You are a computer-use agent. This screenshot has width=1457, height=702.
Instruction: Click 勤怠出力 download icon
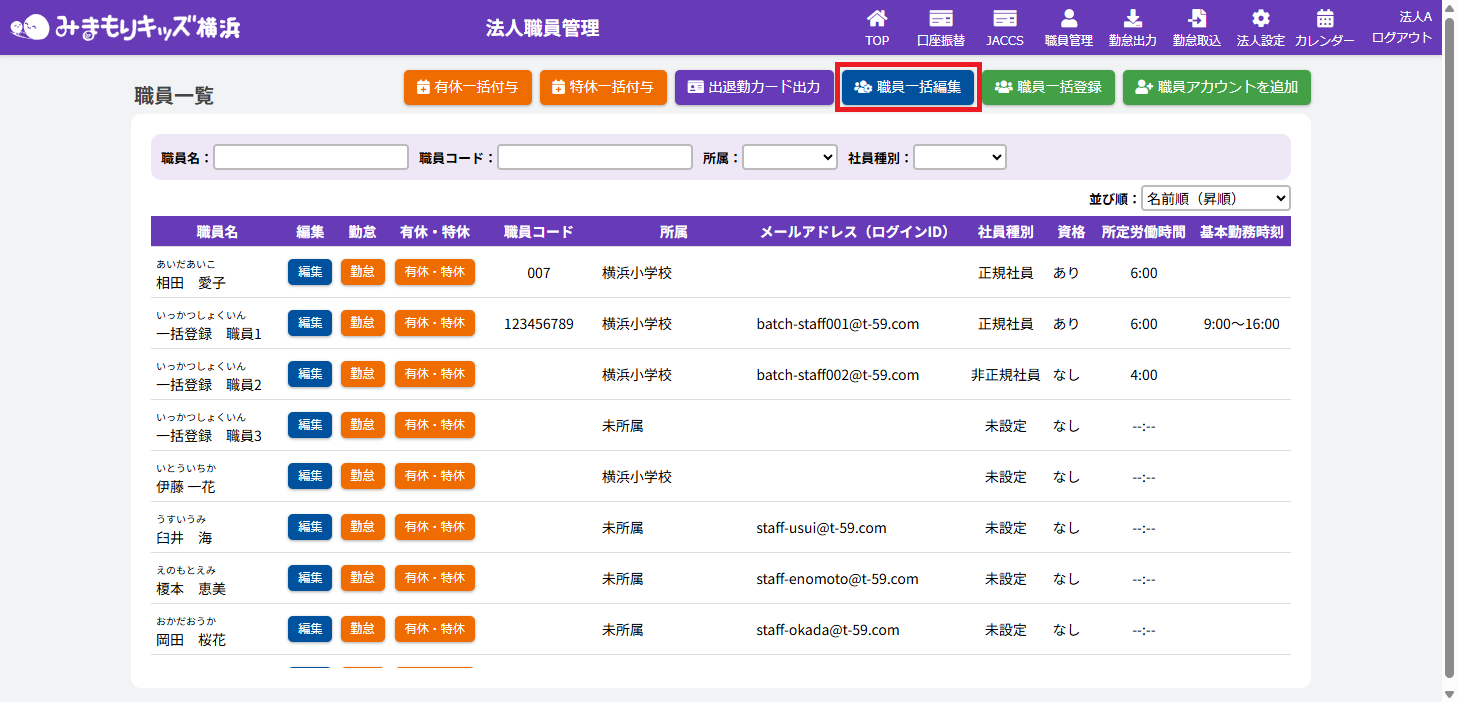coord(1132,19)
